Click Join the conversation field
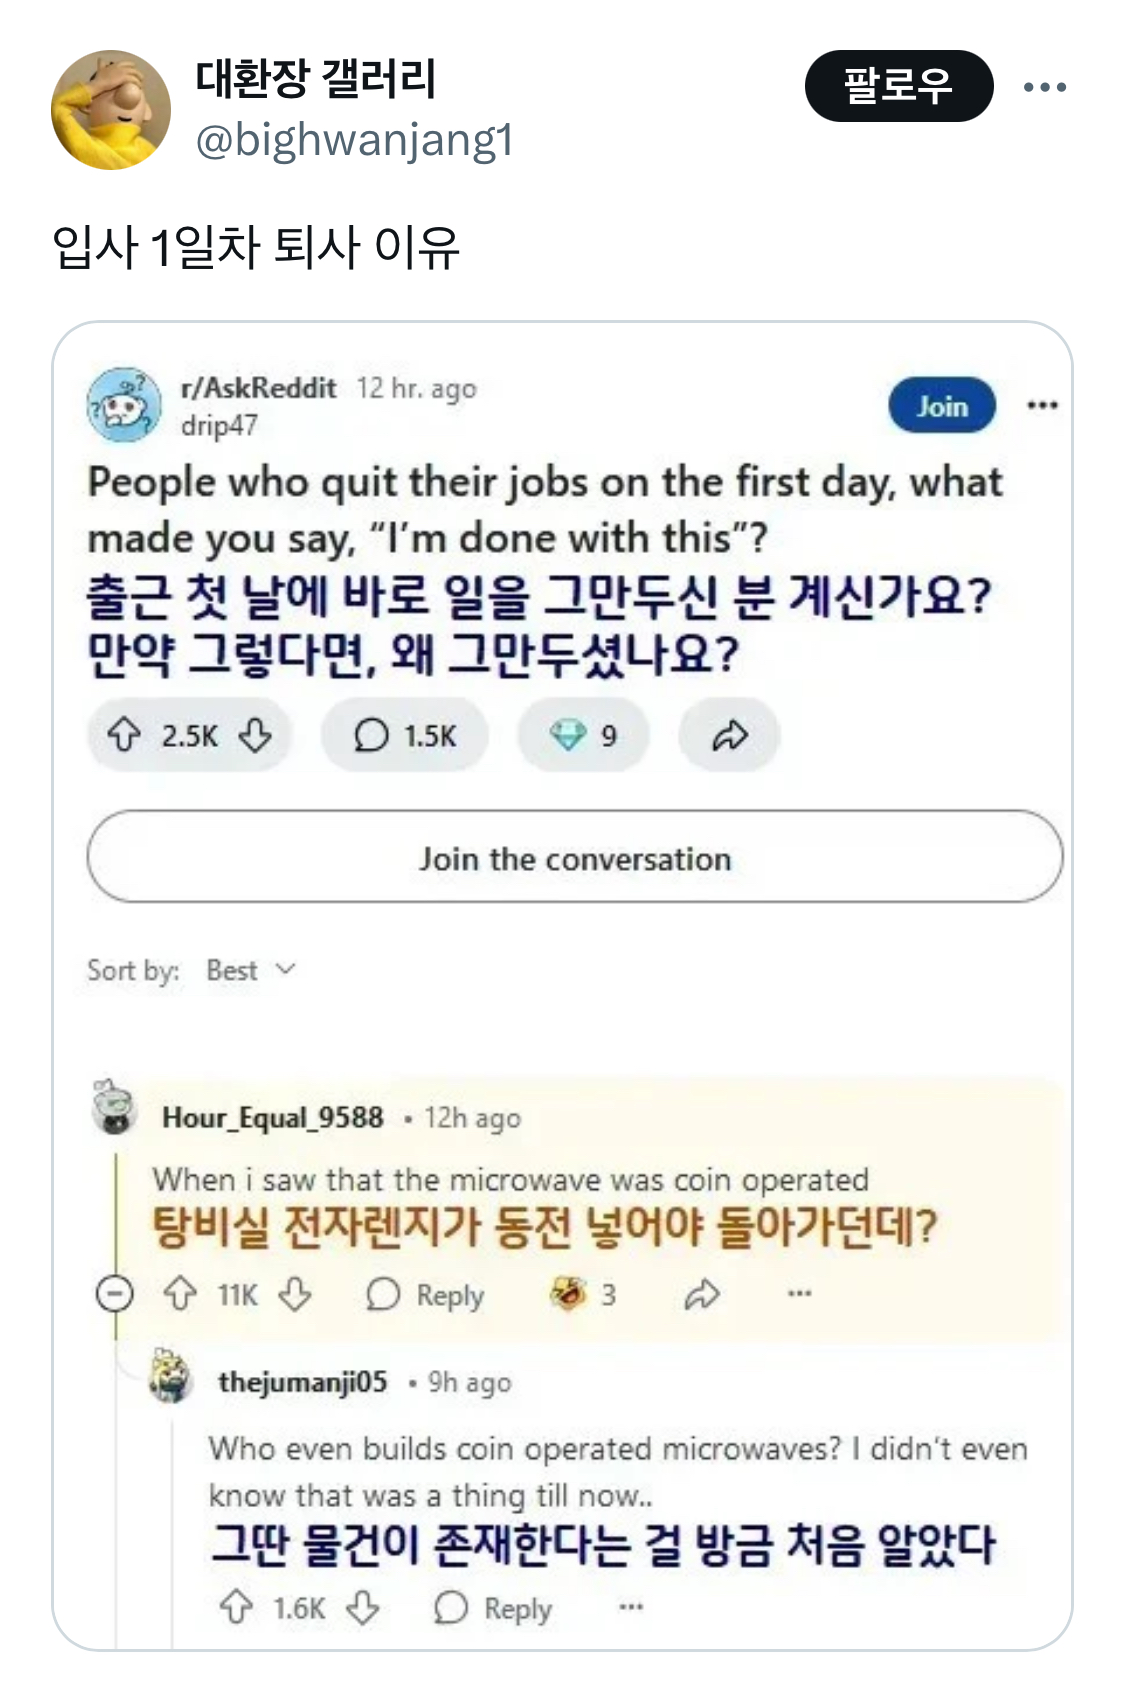Viewport: 1125px width, 1685px height. (575, 857)
